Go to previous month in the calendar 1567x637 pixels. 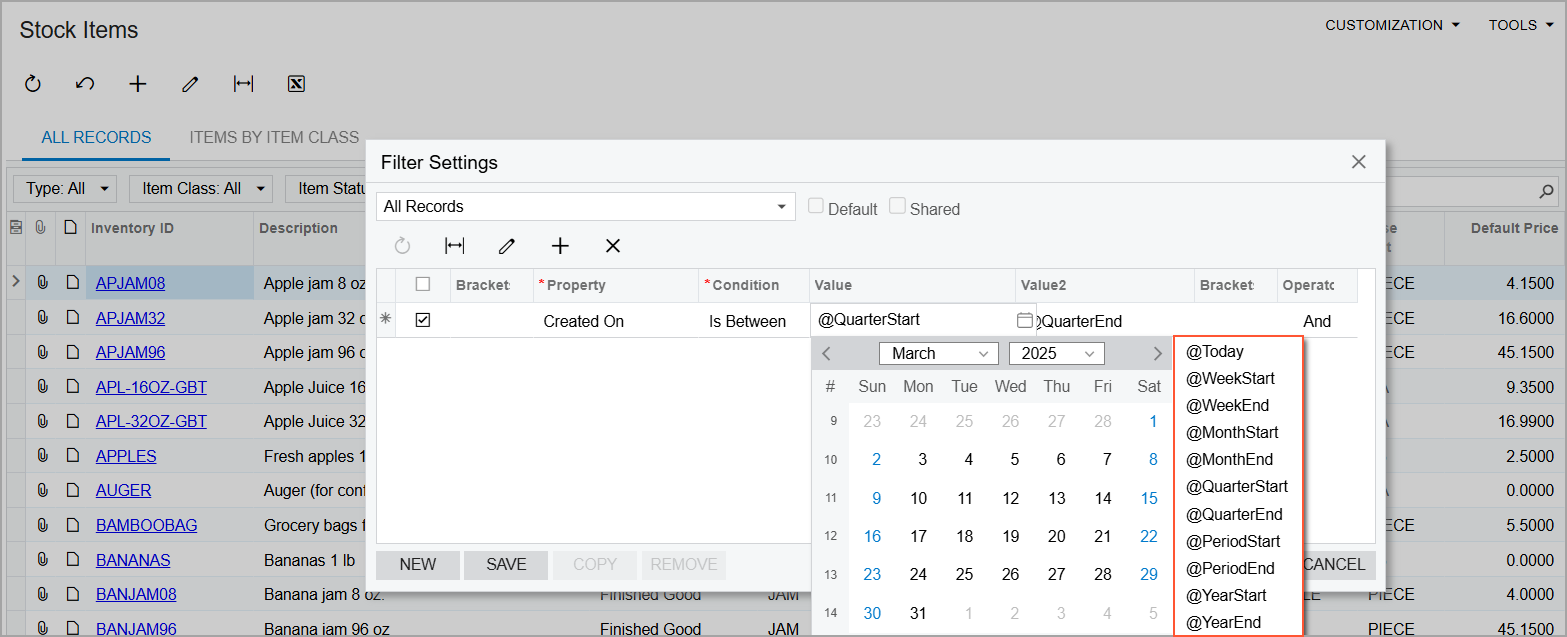click(x=827, y=353)
